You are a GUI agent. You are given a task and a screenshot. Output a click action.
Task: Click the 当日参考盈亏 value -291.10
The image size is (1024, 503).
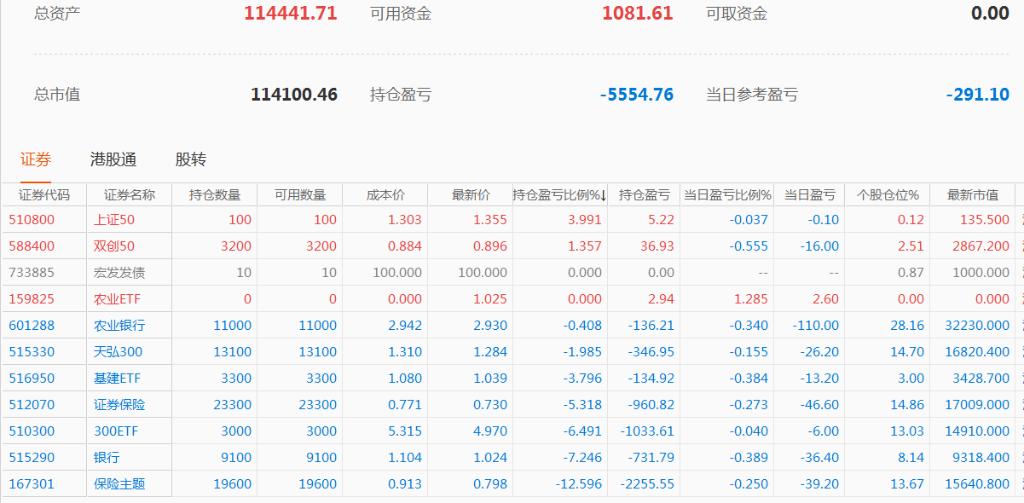coord(977,95)
